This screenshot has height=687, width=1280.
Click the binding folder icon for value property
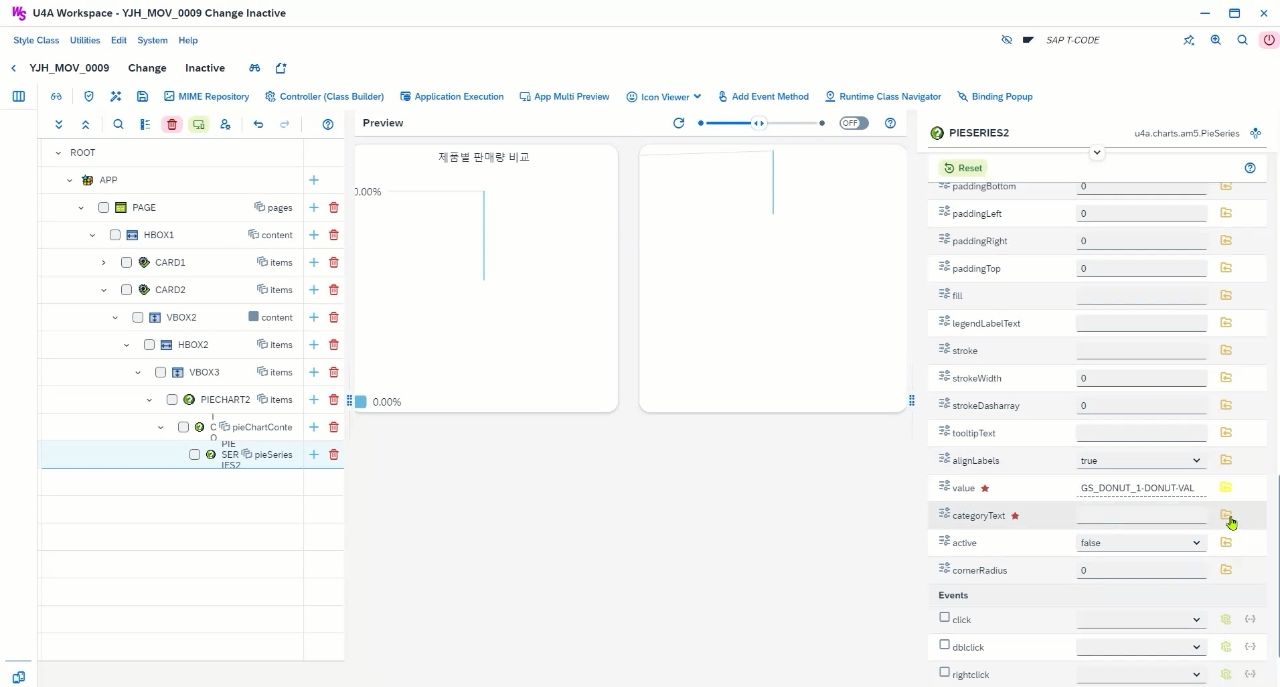pos(1226,488)
